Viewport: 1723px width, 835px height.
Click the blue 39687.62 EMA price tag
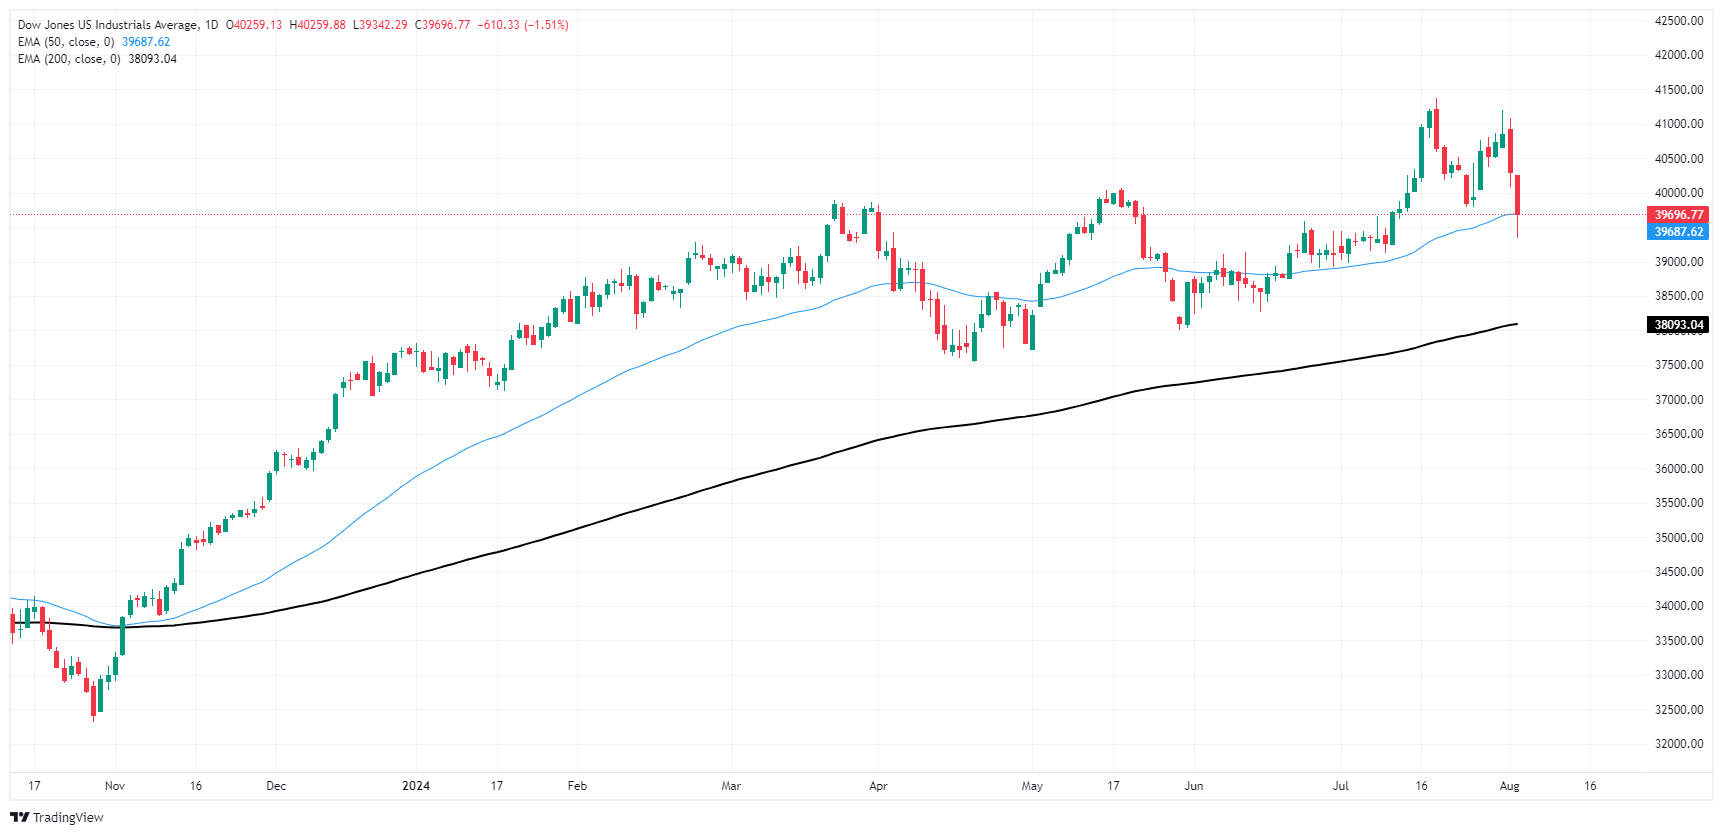[1678, 232]
